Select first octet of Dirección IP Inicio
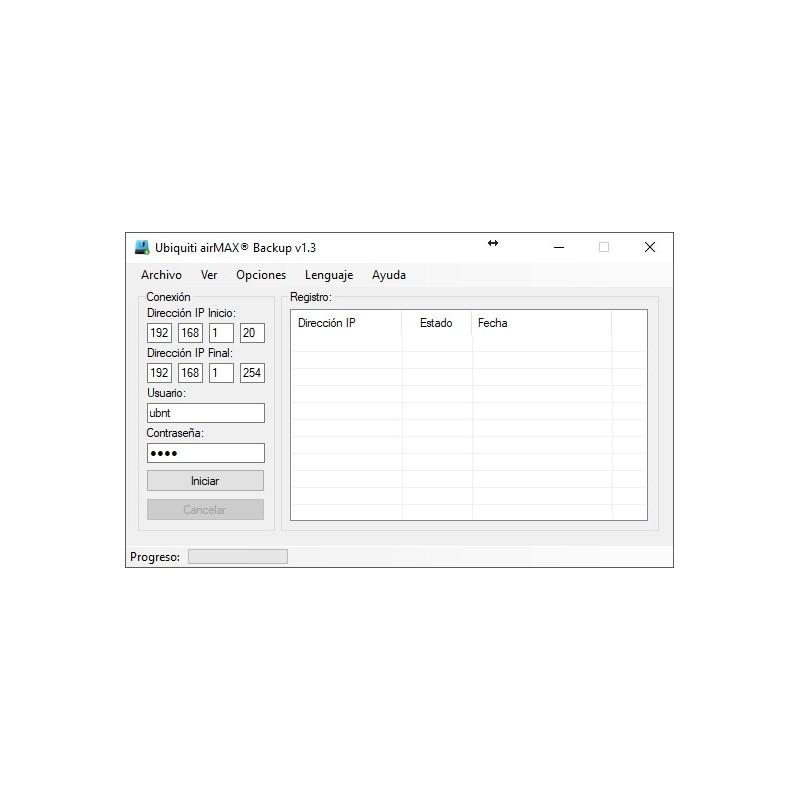This screenshot has width=800, height=800. pos(159,333)
